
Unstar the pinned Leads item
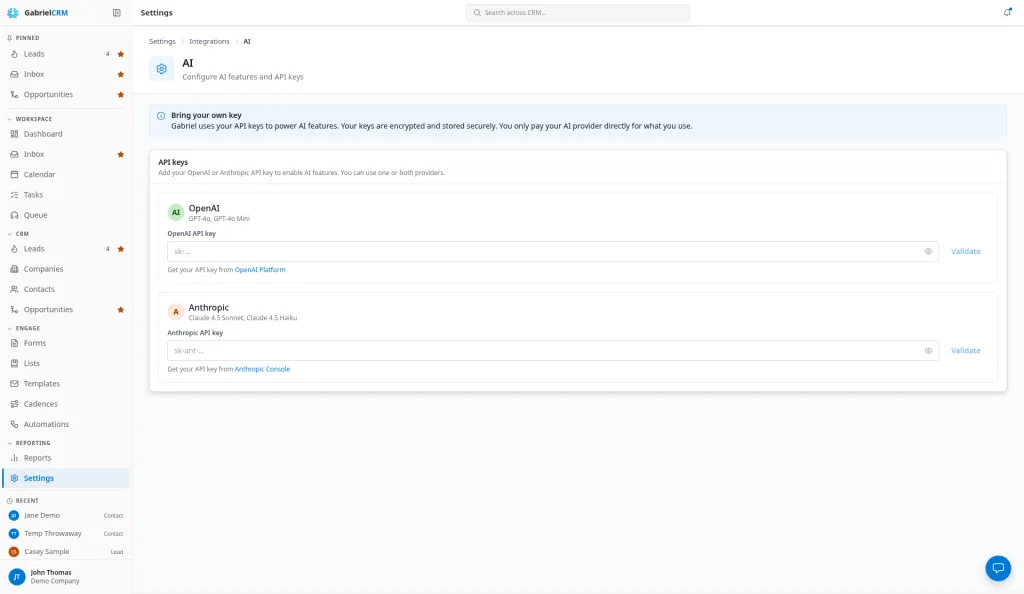pos(121,54)
